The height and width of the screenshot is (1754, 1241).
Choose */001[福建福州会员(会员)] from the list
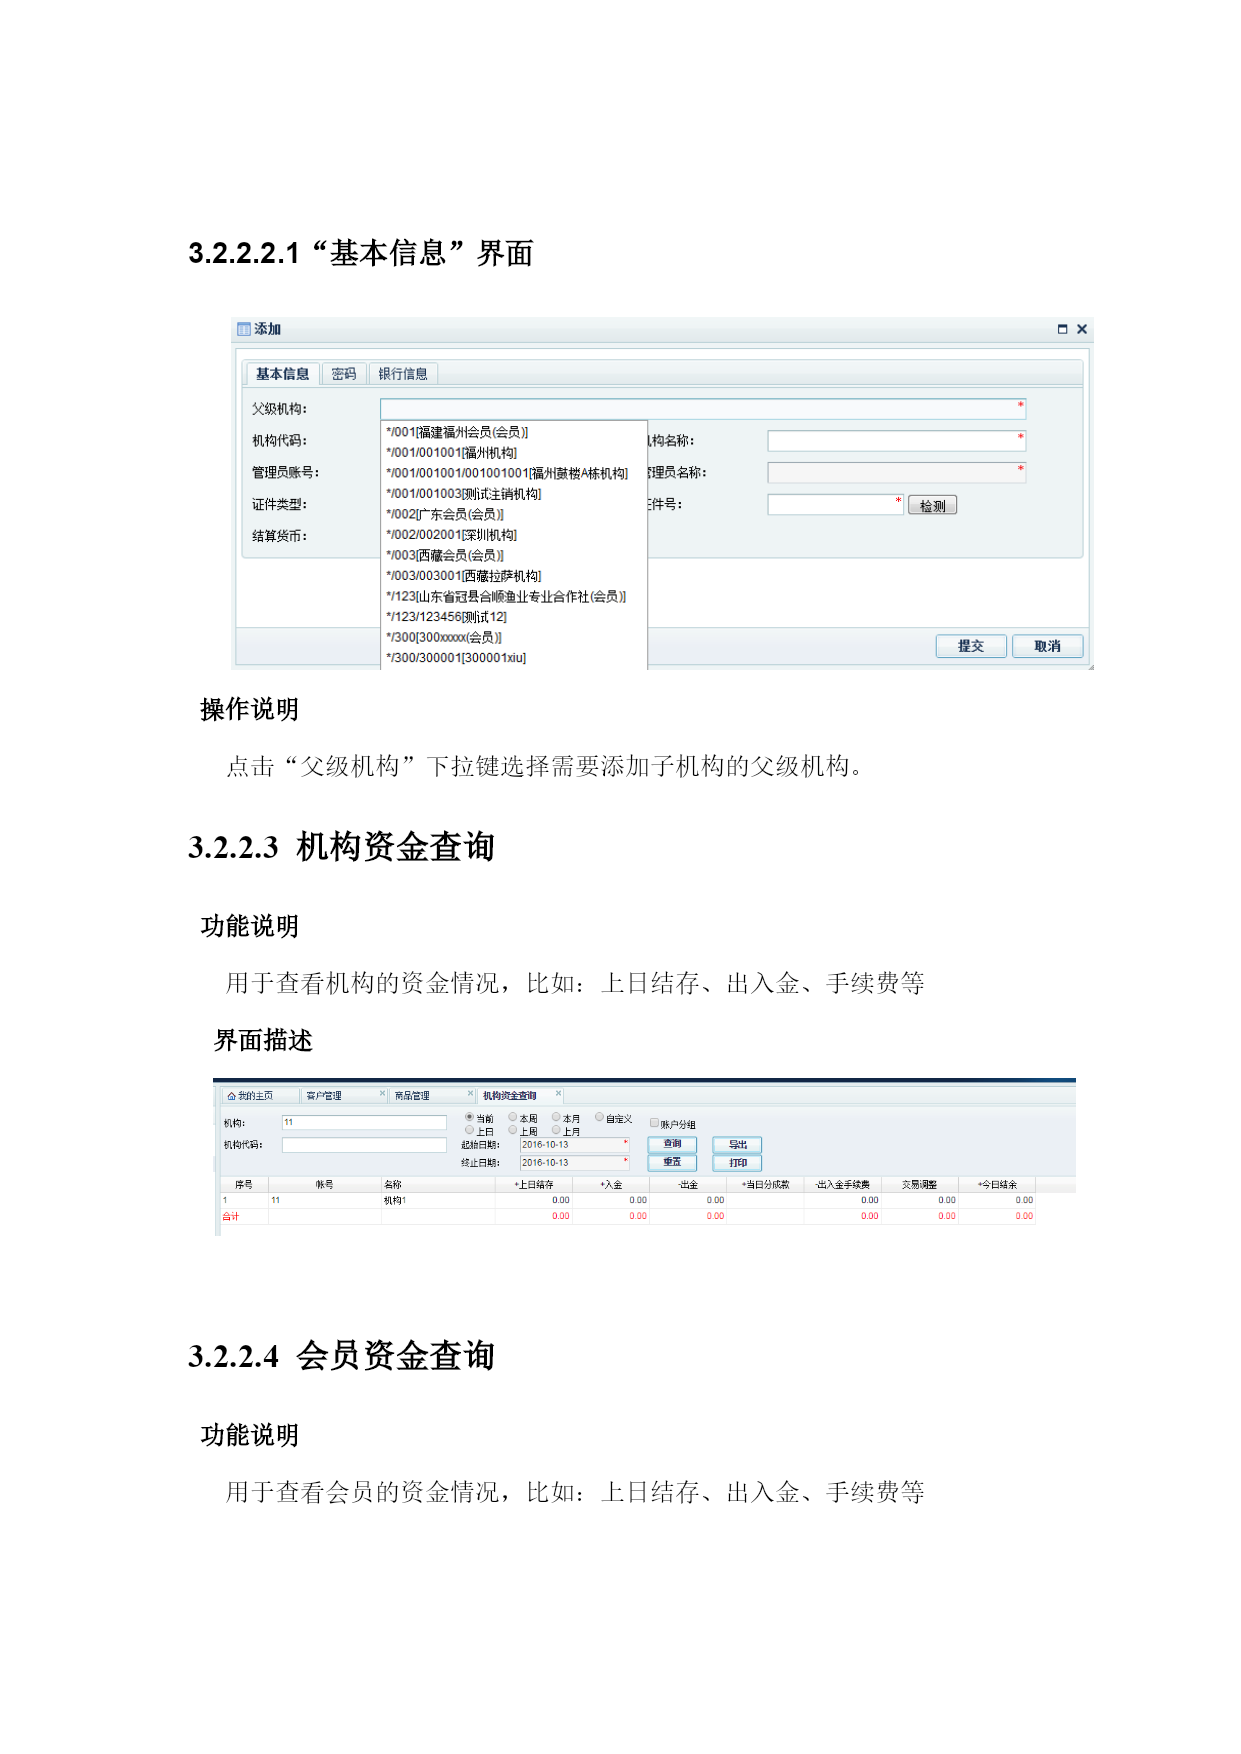click(457, 432)
